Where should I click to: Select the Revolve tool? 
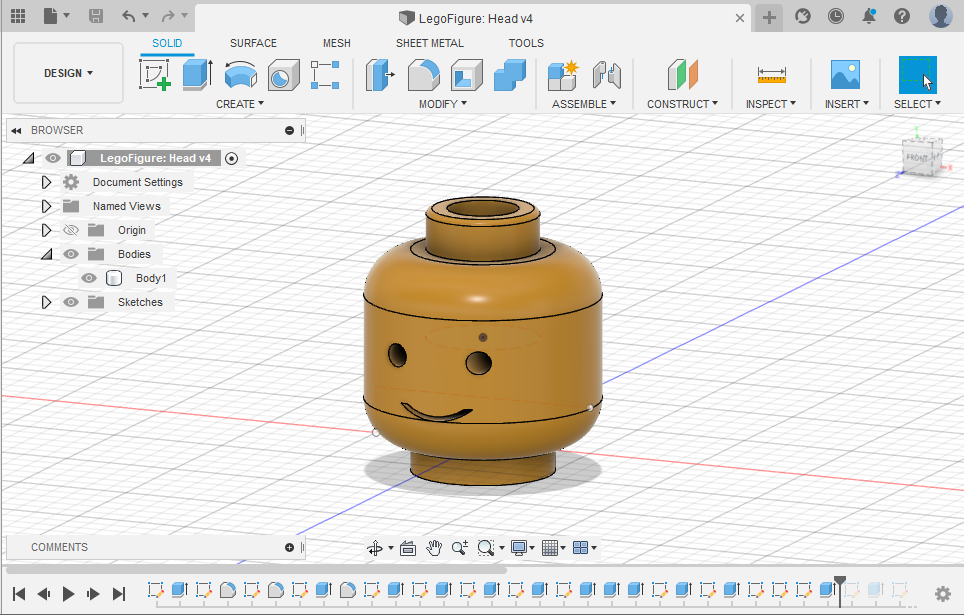(x=240, y=75)
